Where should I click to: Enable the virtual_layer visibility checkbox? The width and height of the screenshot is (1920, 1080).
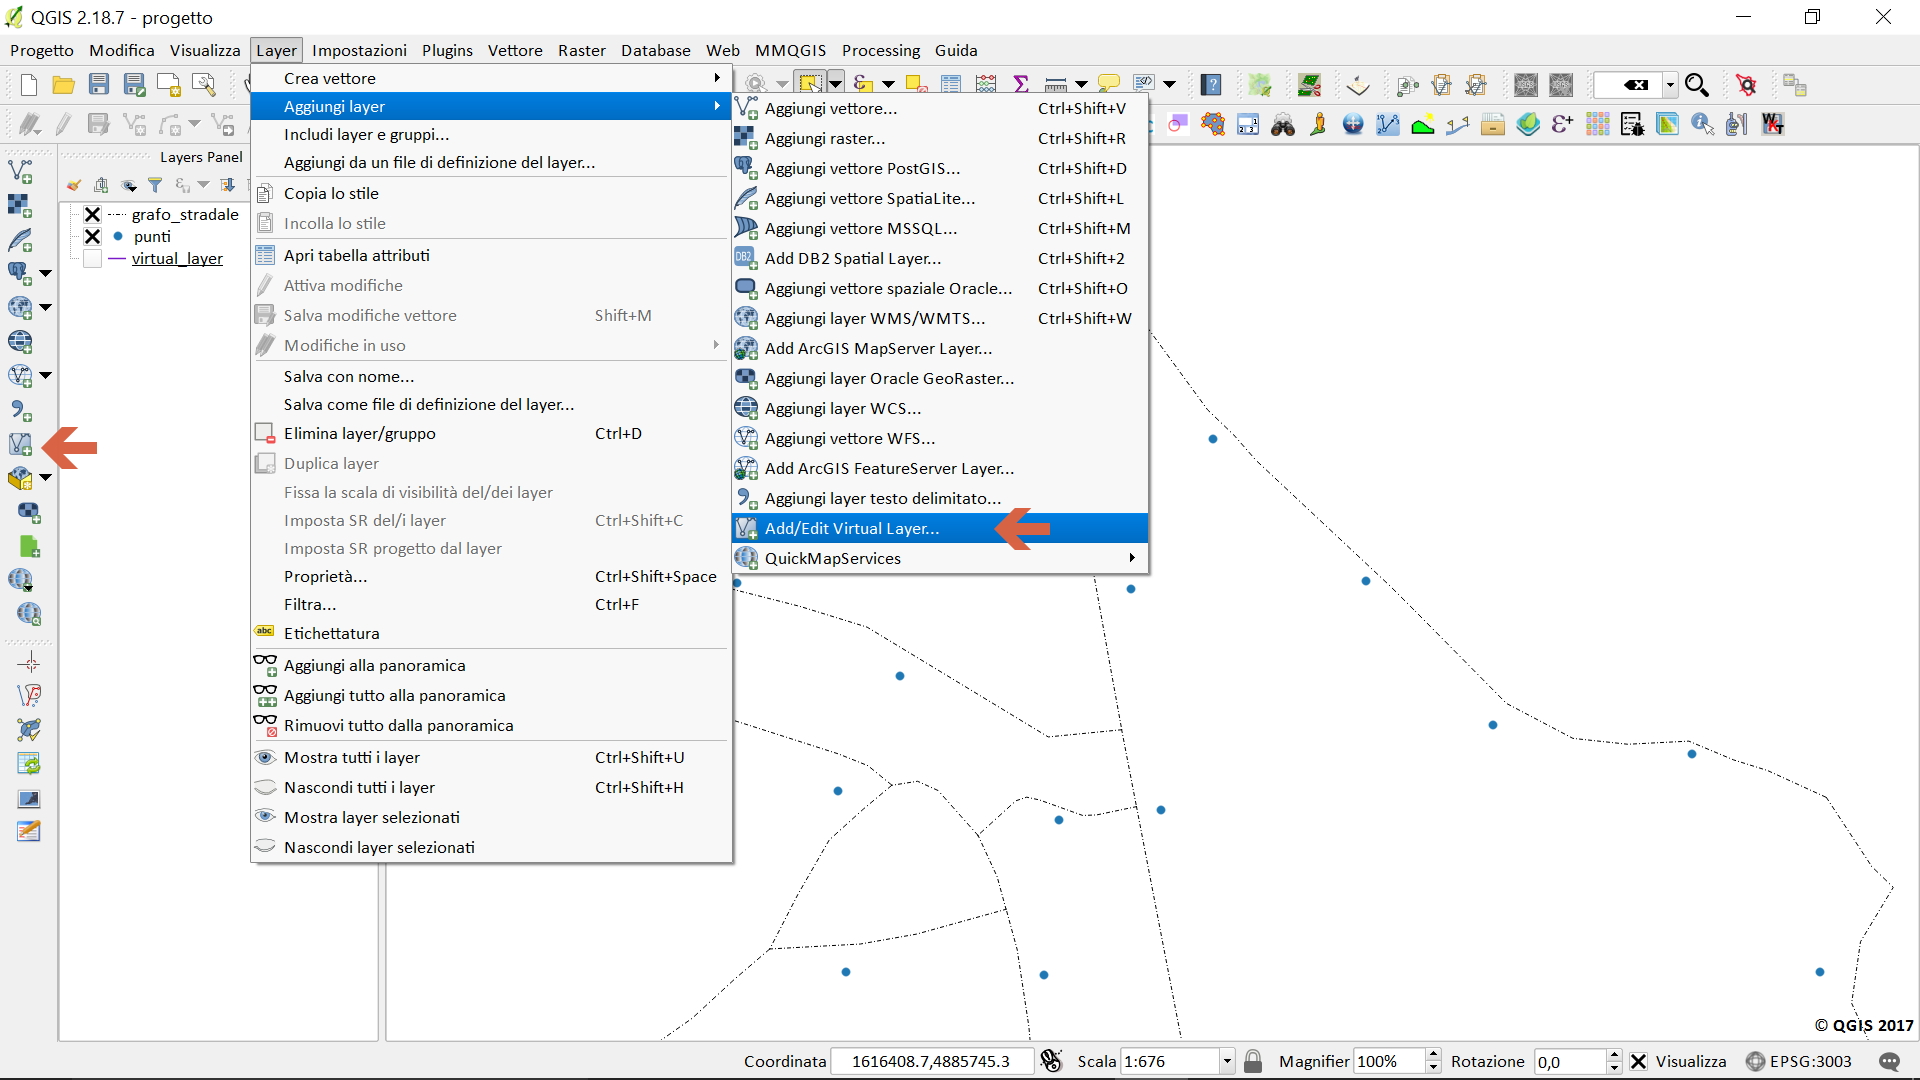[x=92, y=259]
